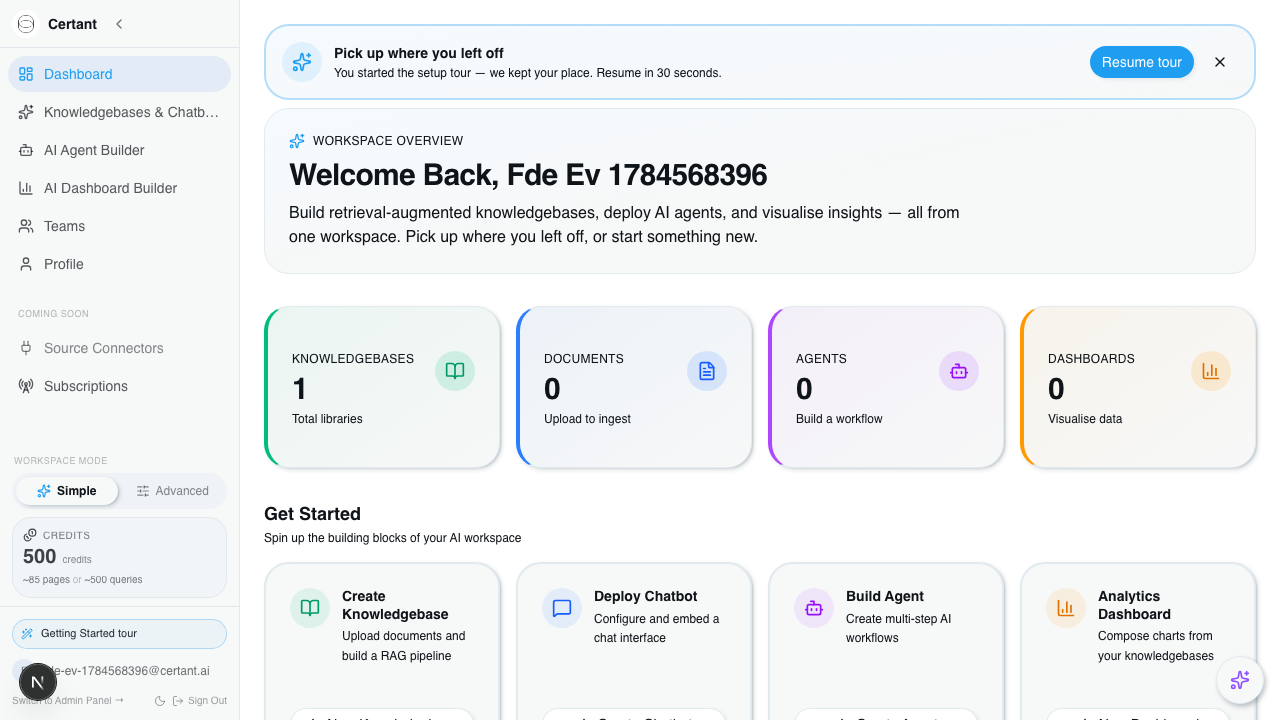Select the Upload to ingest label
This screenshot has width=1280, height=720.
coord(587,419)
